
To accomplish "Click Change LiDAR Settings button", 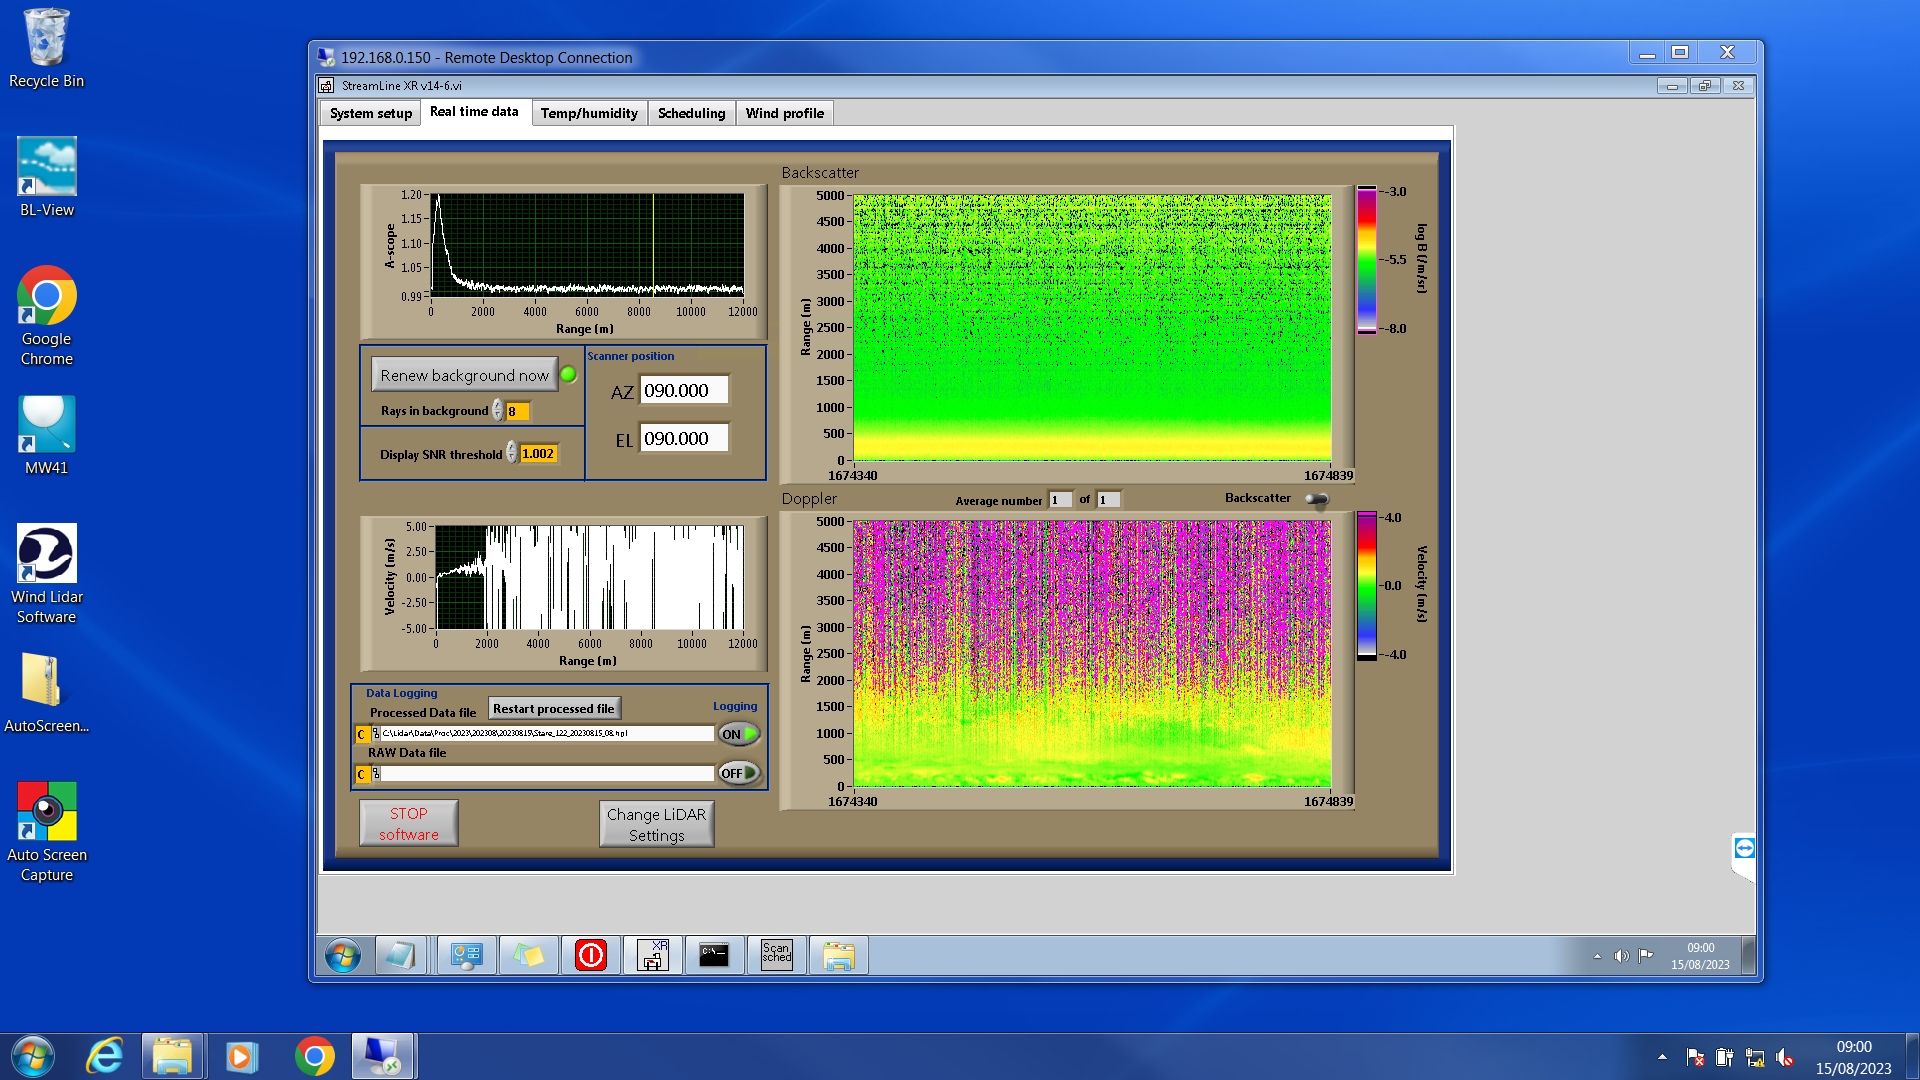I will [656, 824].
